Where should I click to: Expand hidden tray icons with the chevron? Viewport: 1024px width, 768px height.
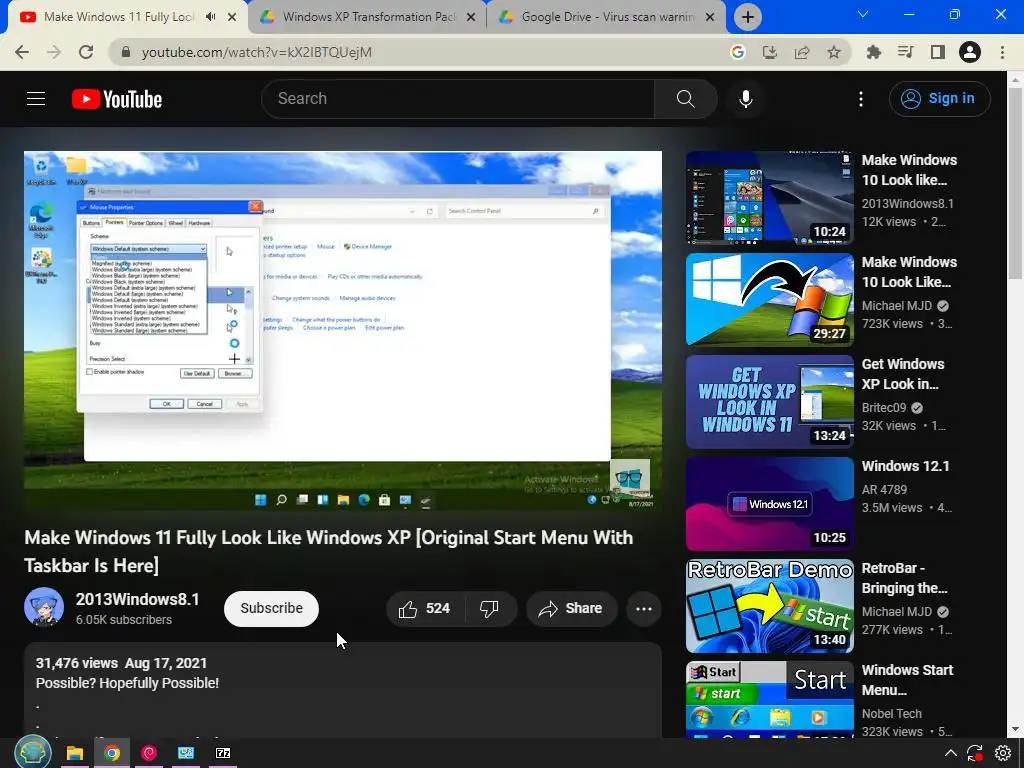point(951,753)
